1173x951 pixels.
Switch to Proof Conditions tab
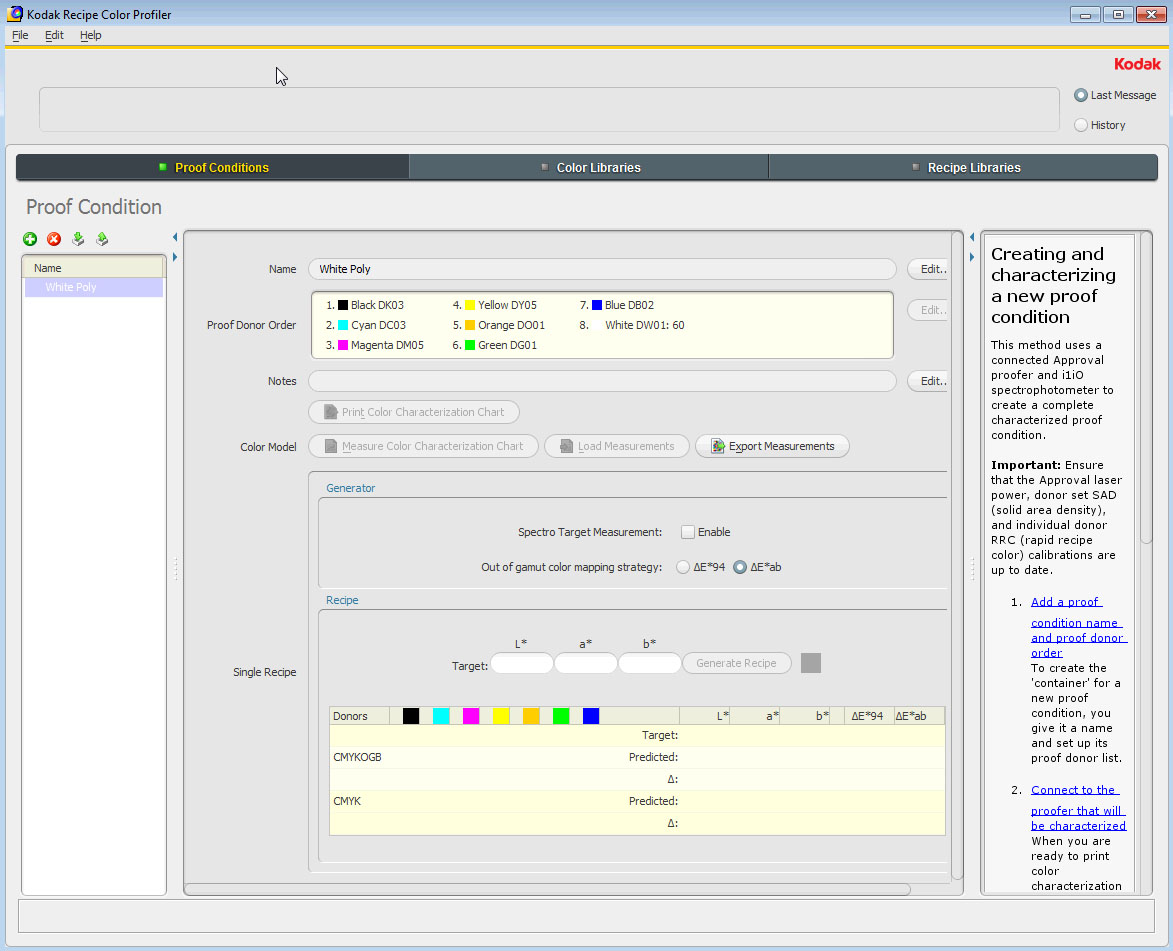click(212, 168)
